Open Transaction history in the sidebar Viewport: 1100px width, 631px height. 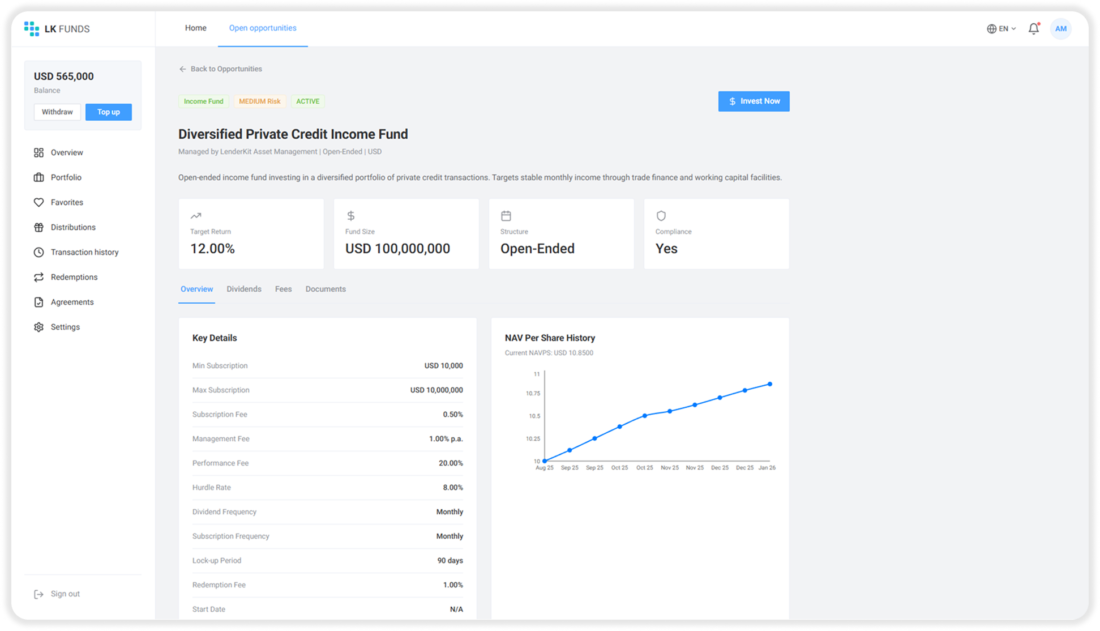84,252
